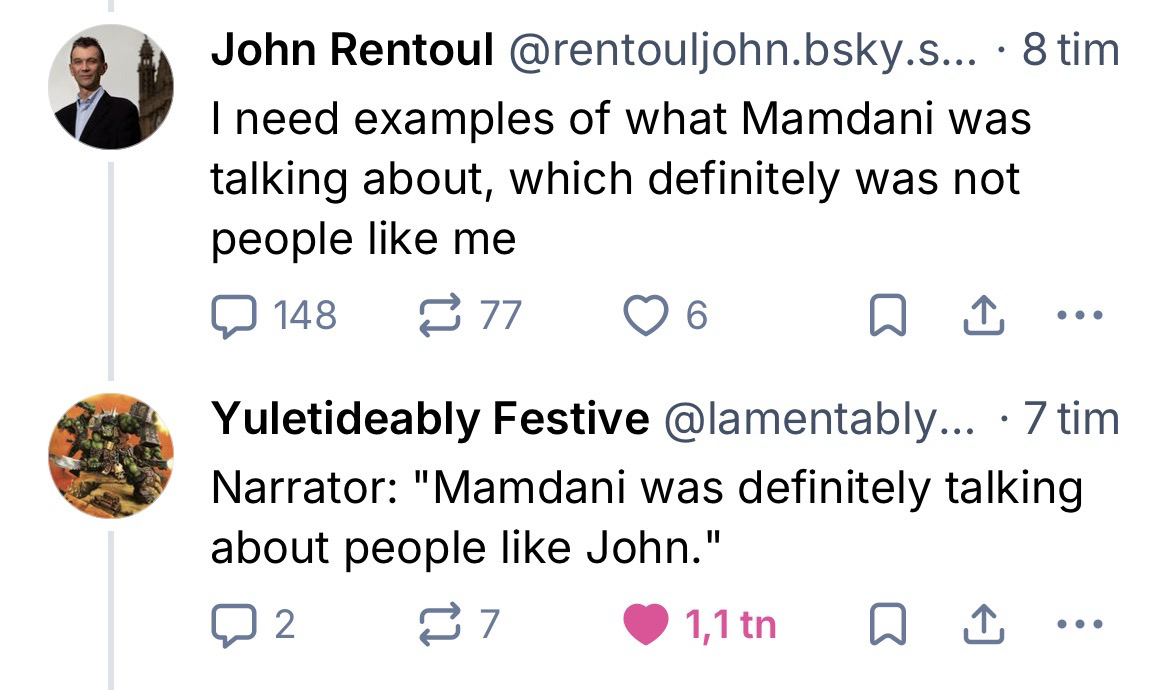Image resolution: width=1170 pixels, height=690 pixels.
Task: Click the Yuletideably Festive display name
Action: coord(429,419)
